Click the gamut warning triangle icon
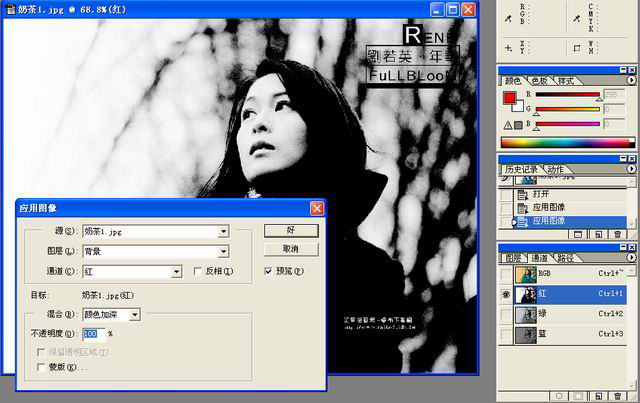 pos(506,124)
